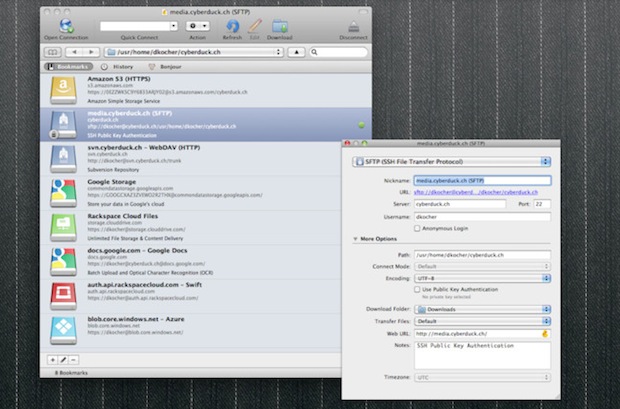Viewport: 620px width, 409px height.
Task: Click the Path field in bookmark editor
Action: (x=482, y=255)
